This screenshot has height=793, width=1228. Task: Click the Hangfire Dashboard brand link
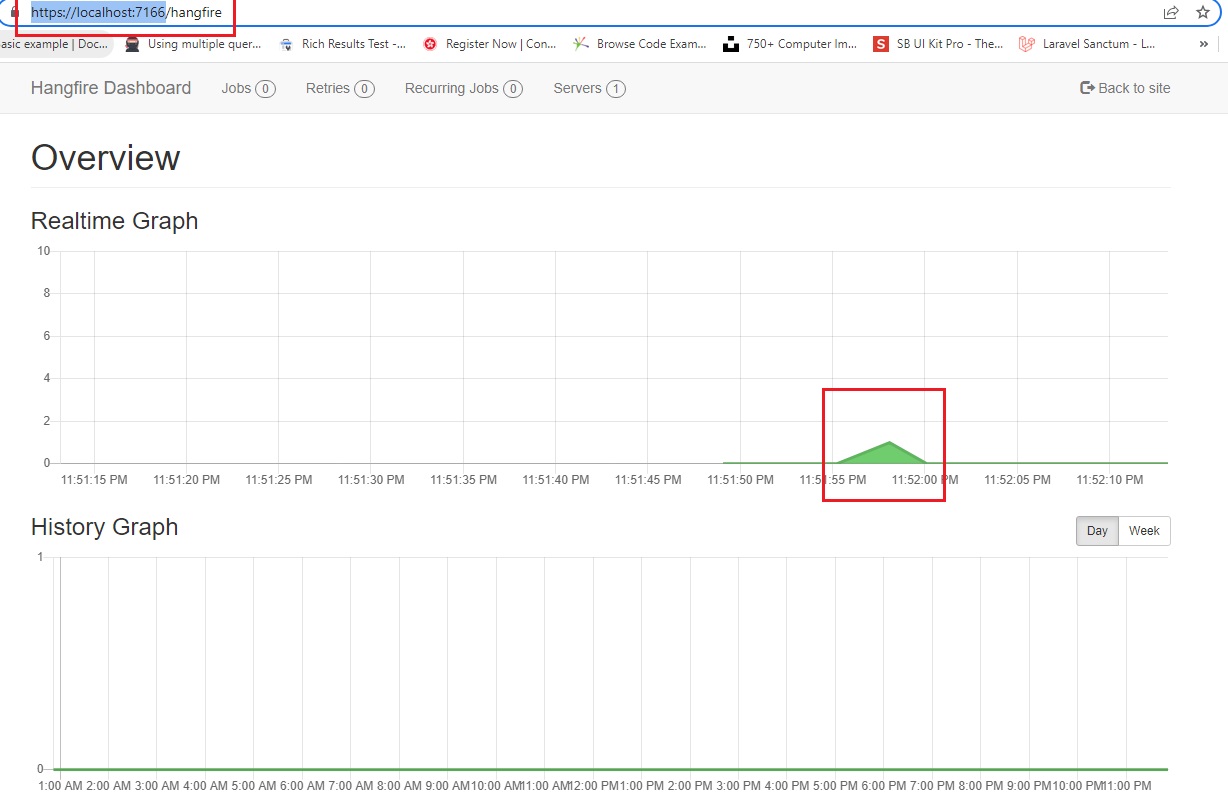[x=111, y=88]
